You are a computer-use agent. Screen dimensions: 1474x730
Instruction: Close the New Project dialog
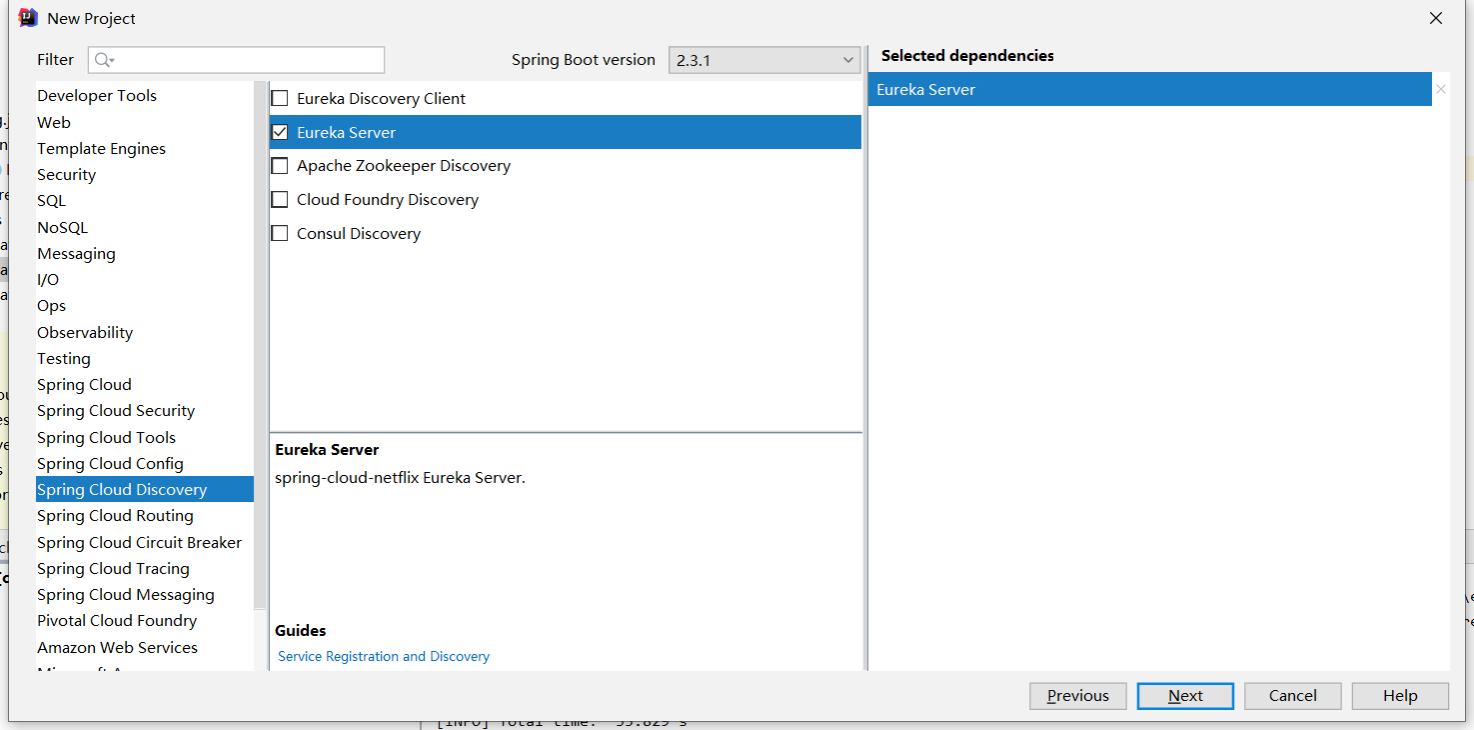(x=1436, y=18)
